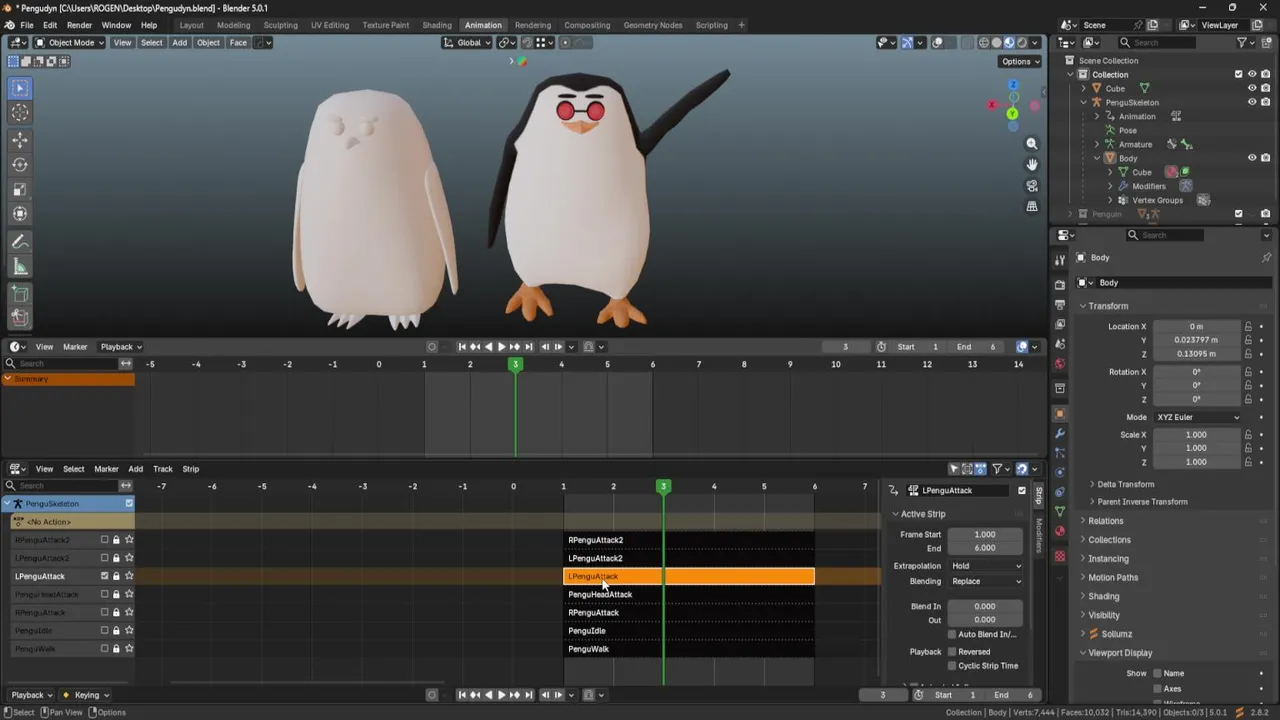Switch to the Shading workspace tab
The height and width of the screenshot is (720, 1280).
point(437,25)
